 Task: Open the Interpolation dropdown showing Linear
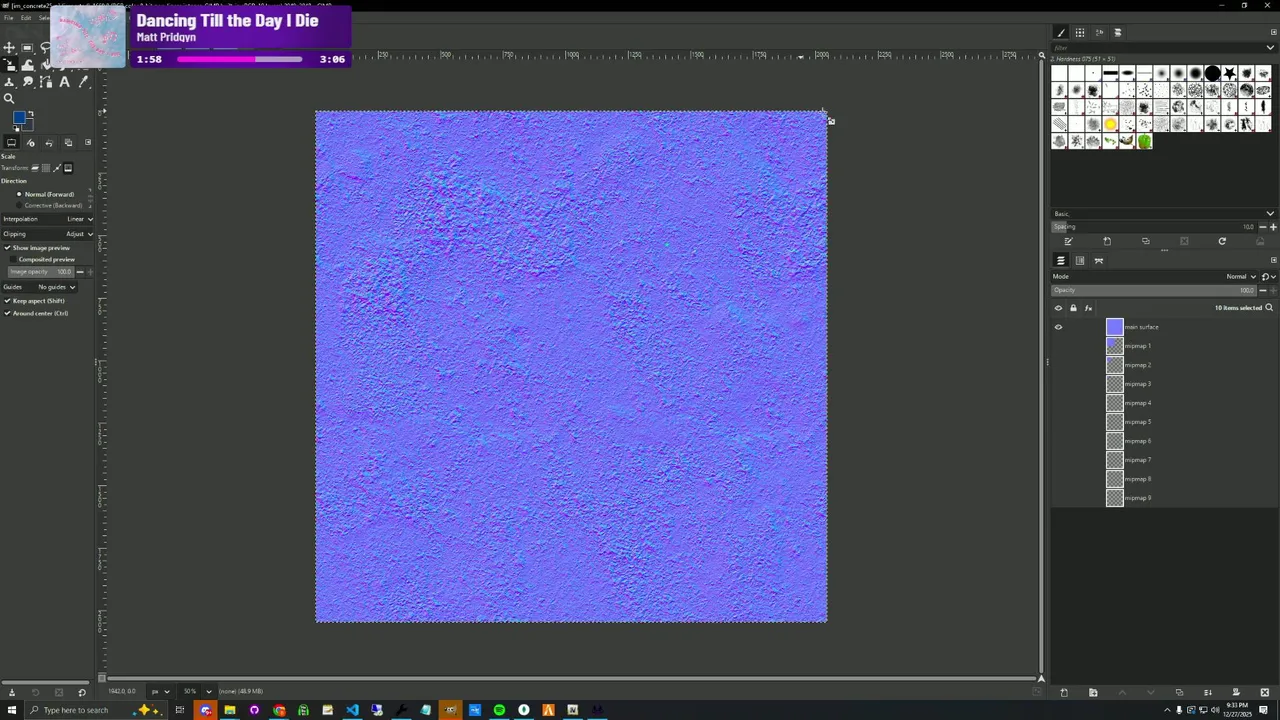tap(48, 219)
